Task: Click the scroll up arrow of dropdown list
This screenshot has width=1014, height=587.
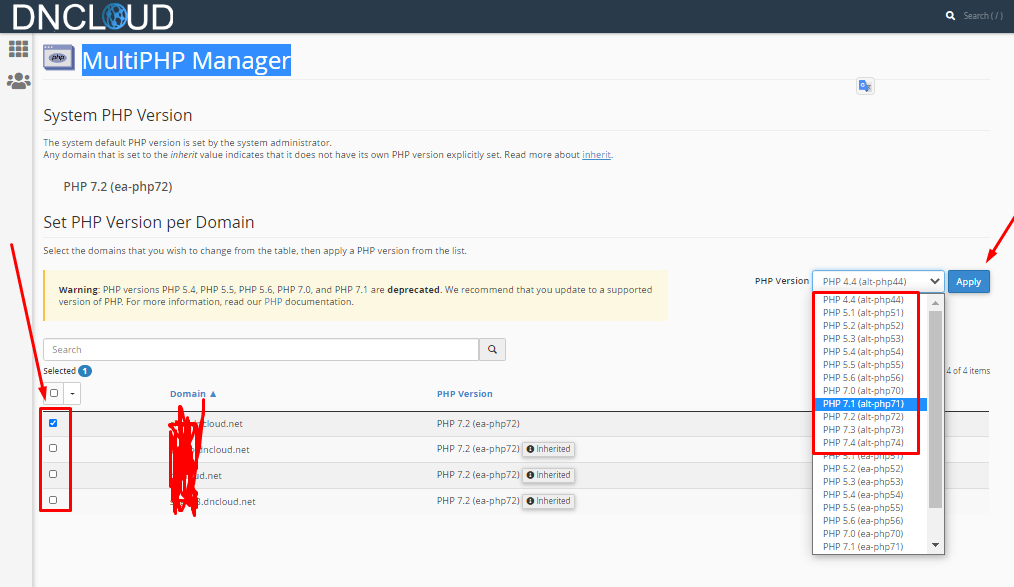Action: (x=935, y=303)
